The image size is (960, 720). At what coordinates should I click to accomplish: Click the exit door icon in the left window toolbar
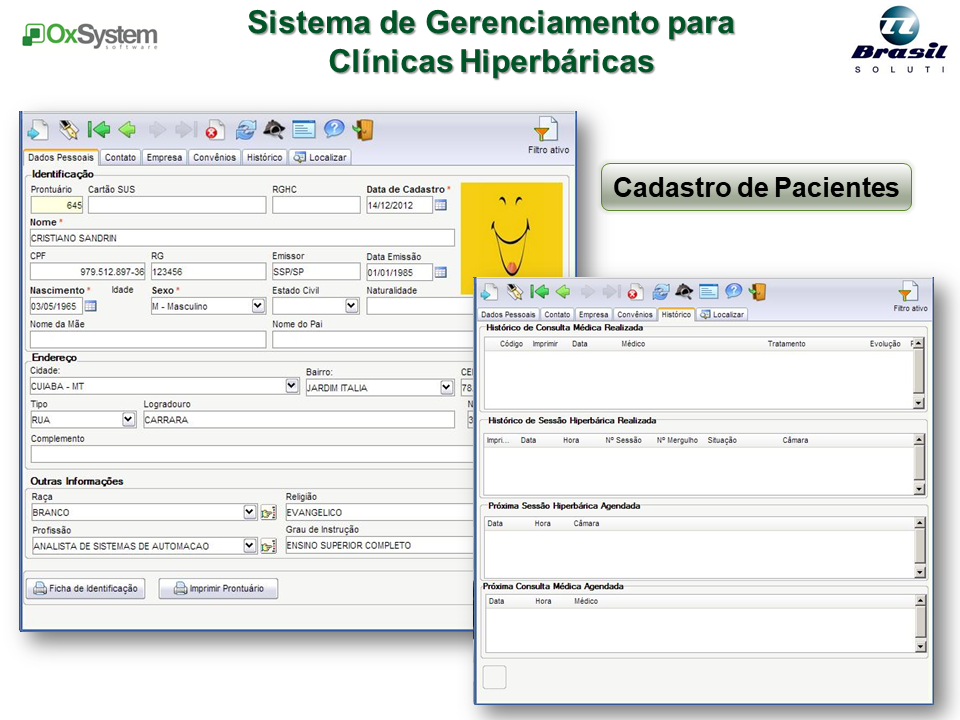[x=363, y=129]
